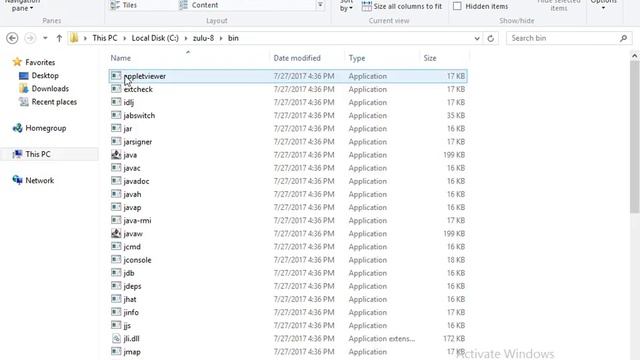640x360 pixels.
Task: Go up one folder level
Action: point(59,38)
